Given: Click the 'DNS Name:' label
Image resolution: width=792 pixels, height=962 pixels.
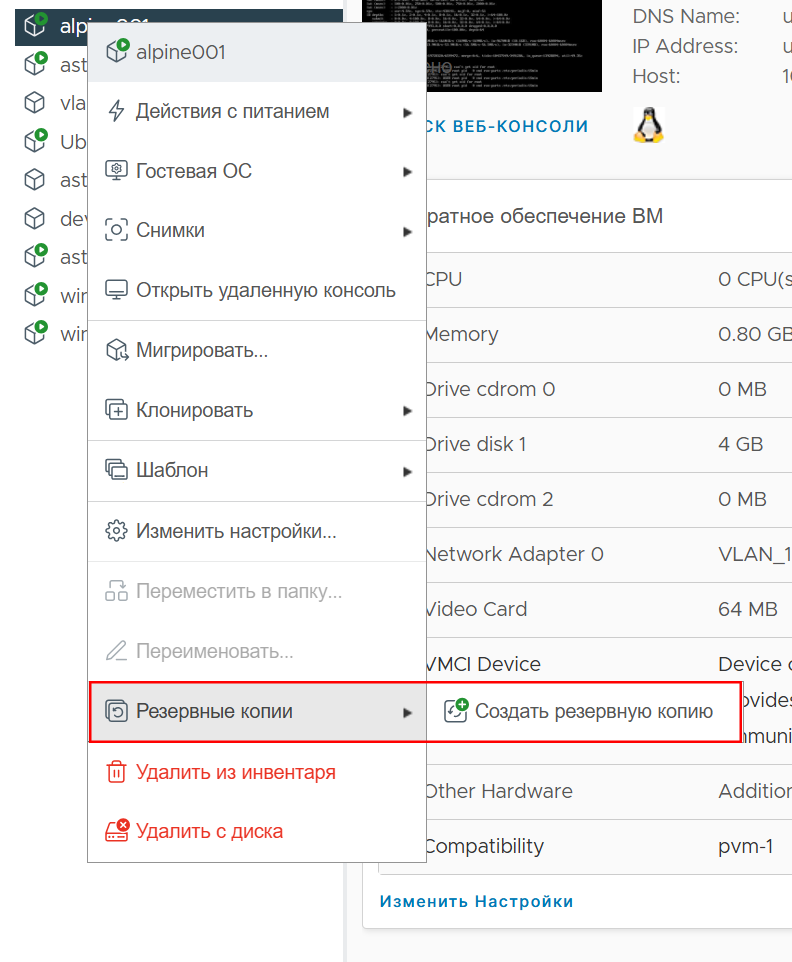Looking at the screenshot, I should click(686, 17).
